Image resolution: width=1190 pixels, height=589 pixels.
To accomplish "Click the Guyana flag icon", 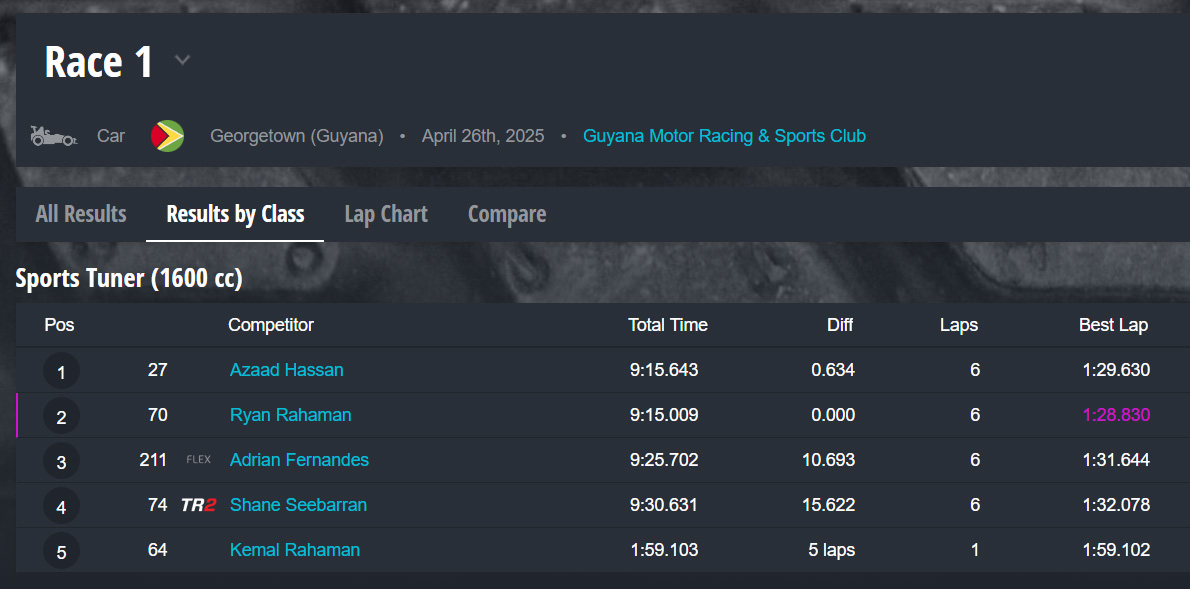I will tap(167, 136).
